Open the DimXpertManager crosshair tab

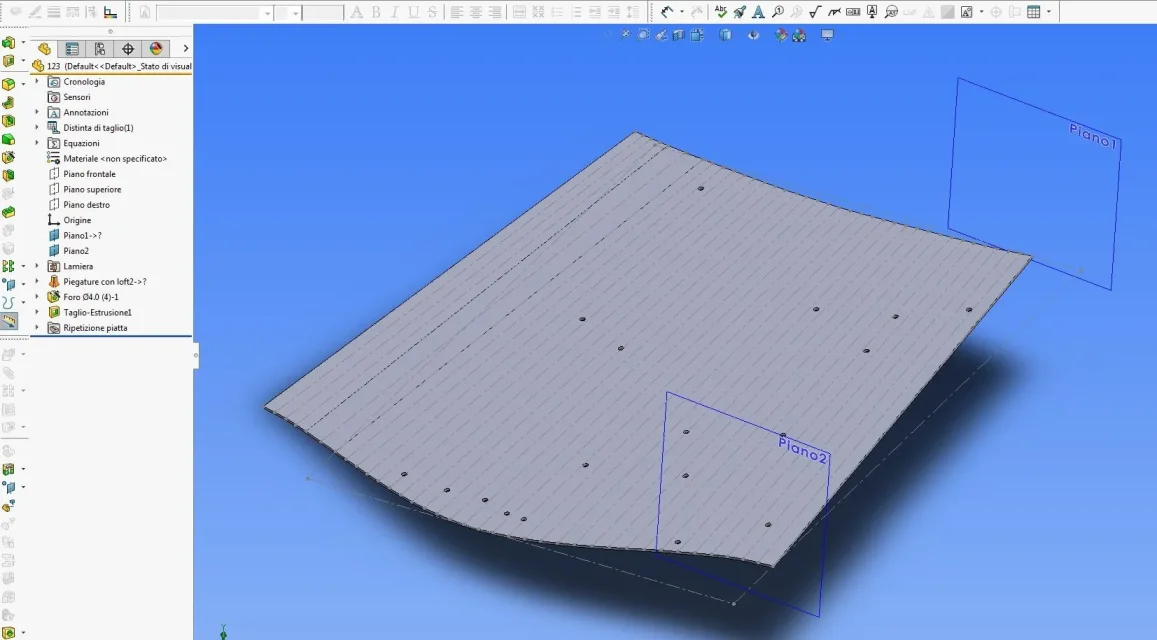[x=128, y=49]
